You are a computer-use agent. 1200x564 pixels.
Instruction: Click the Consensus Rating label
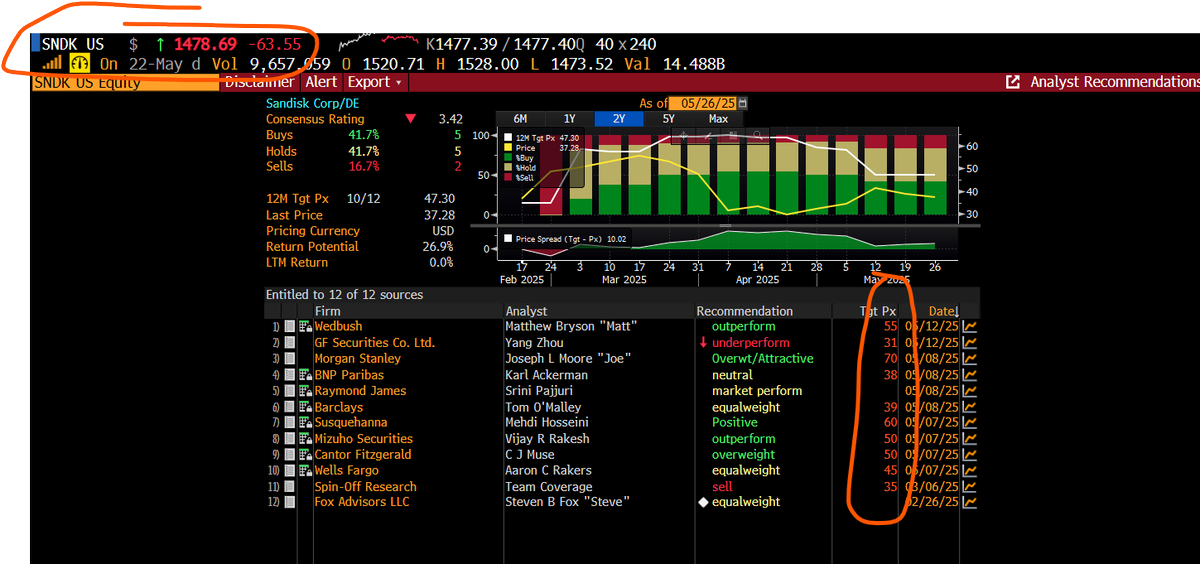[316, 119]
